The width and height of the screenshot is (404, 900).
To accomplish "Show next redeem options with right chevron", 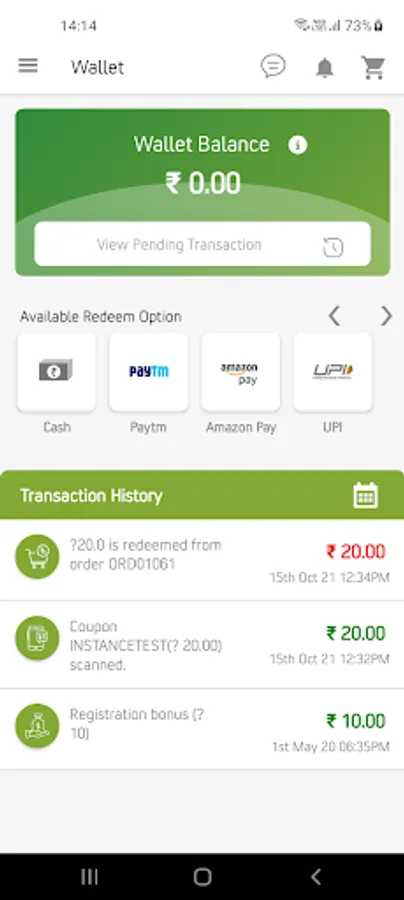I will click(386, 316).
